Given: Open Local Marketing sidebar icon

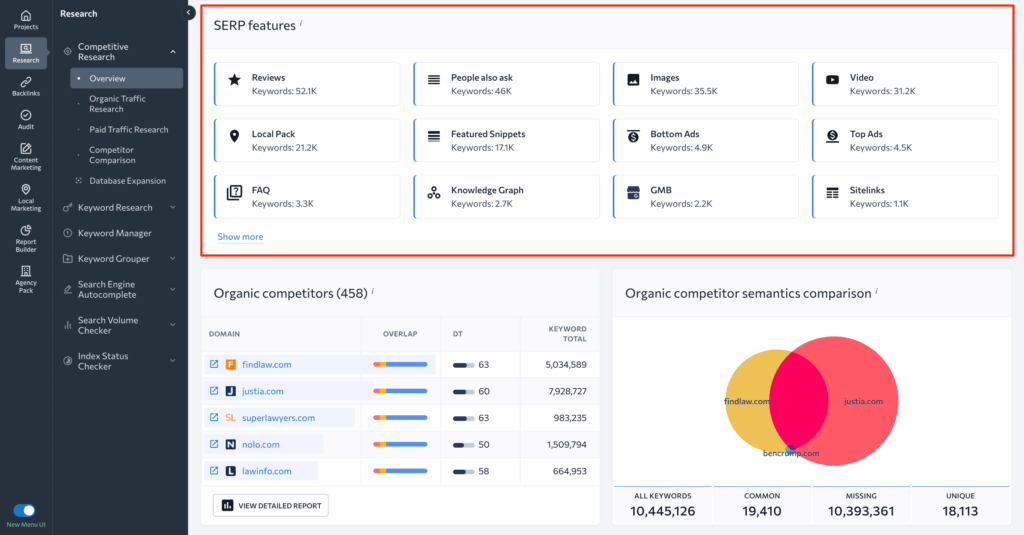Looking at the screenshot, I should click(x=26, y=195).
